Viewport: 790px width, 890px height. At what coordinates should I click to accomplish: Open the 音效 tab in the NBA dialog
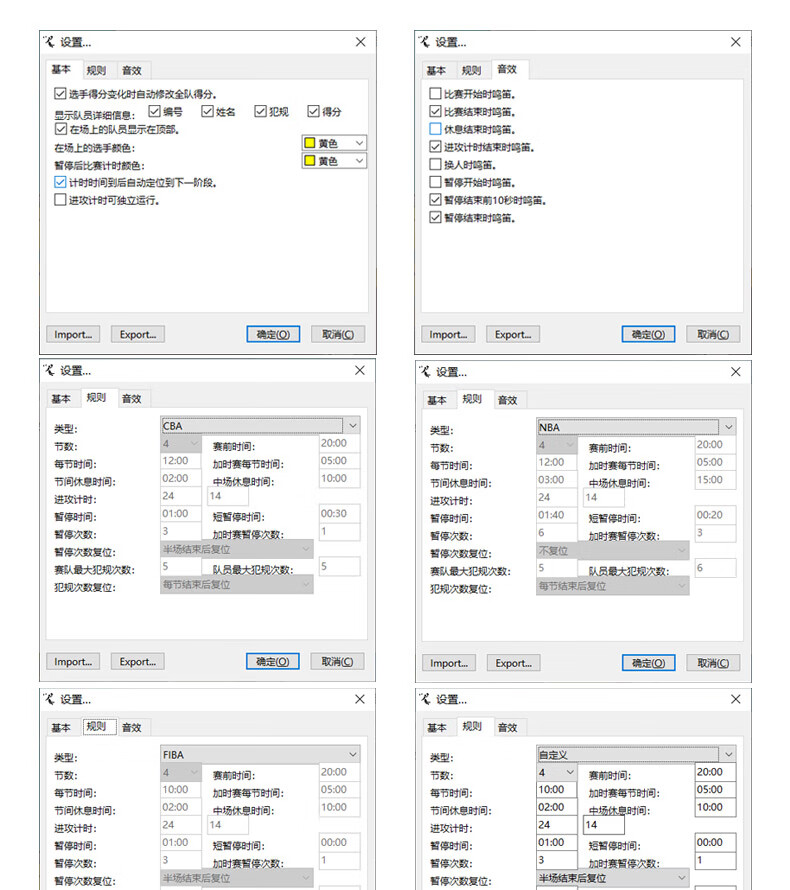(507, 400)
